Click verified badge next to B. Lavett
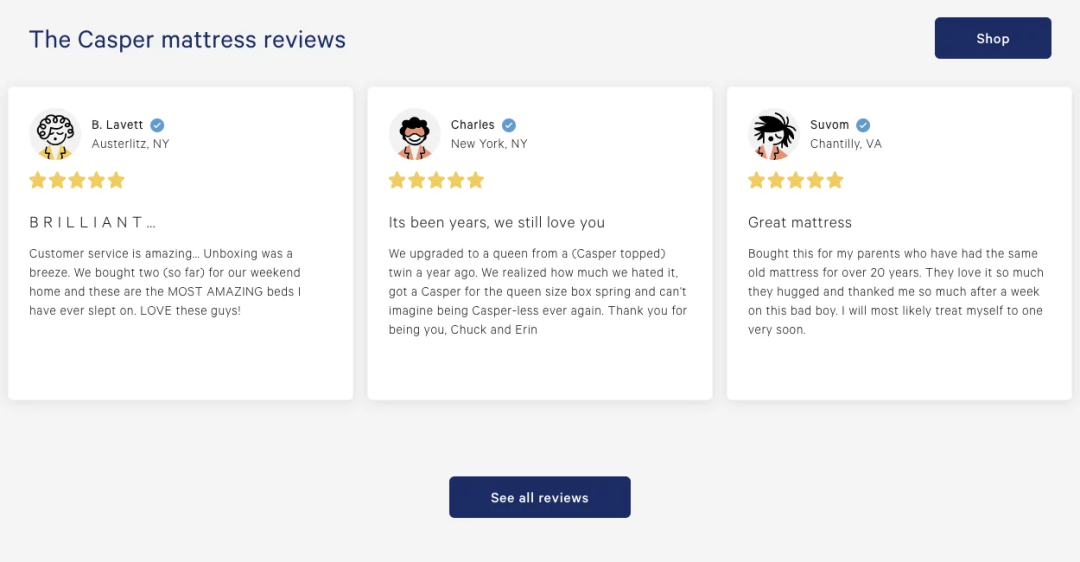 tap(157, 125)
